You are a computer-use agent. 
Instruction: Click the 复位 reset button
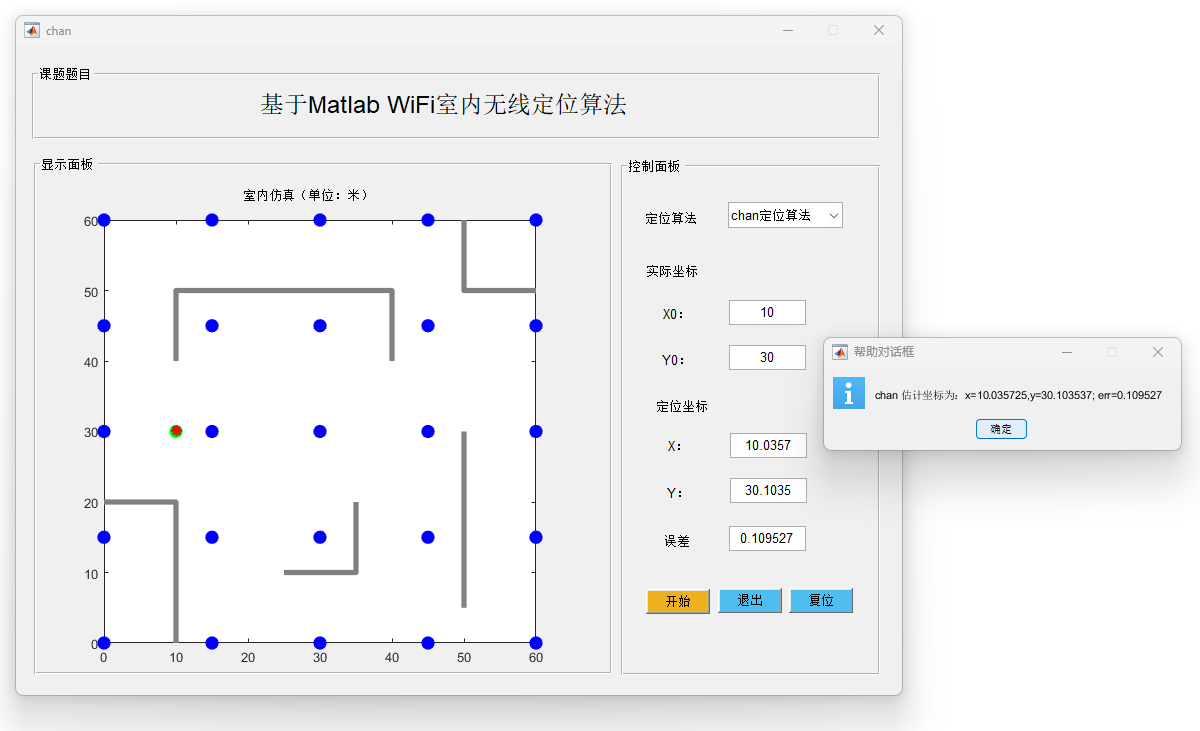click(x=821, y=601)
